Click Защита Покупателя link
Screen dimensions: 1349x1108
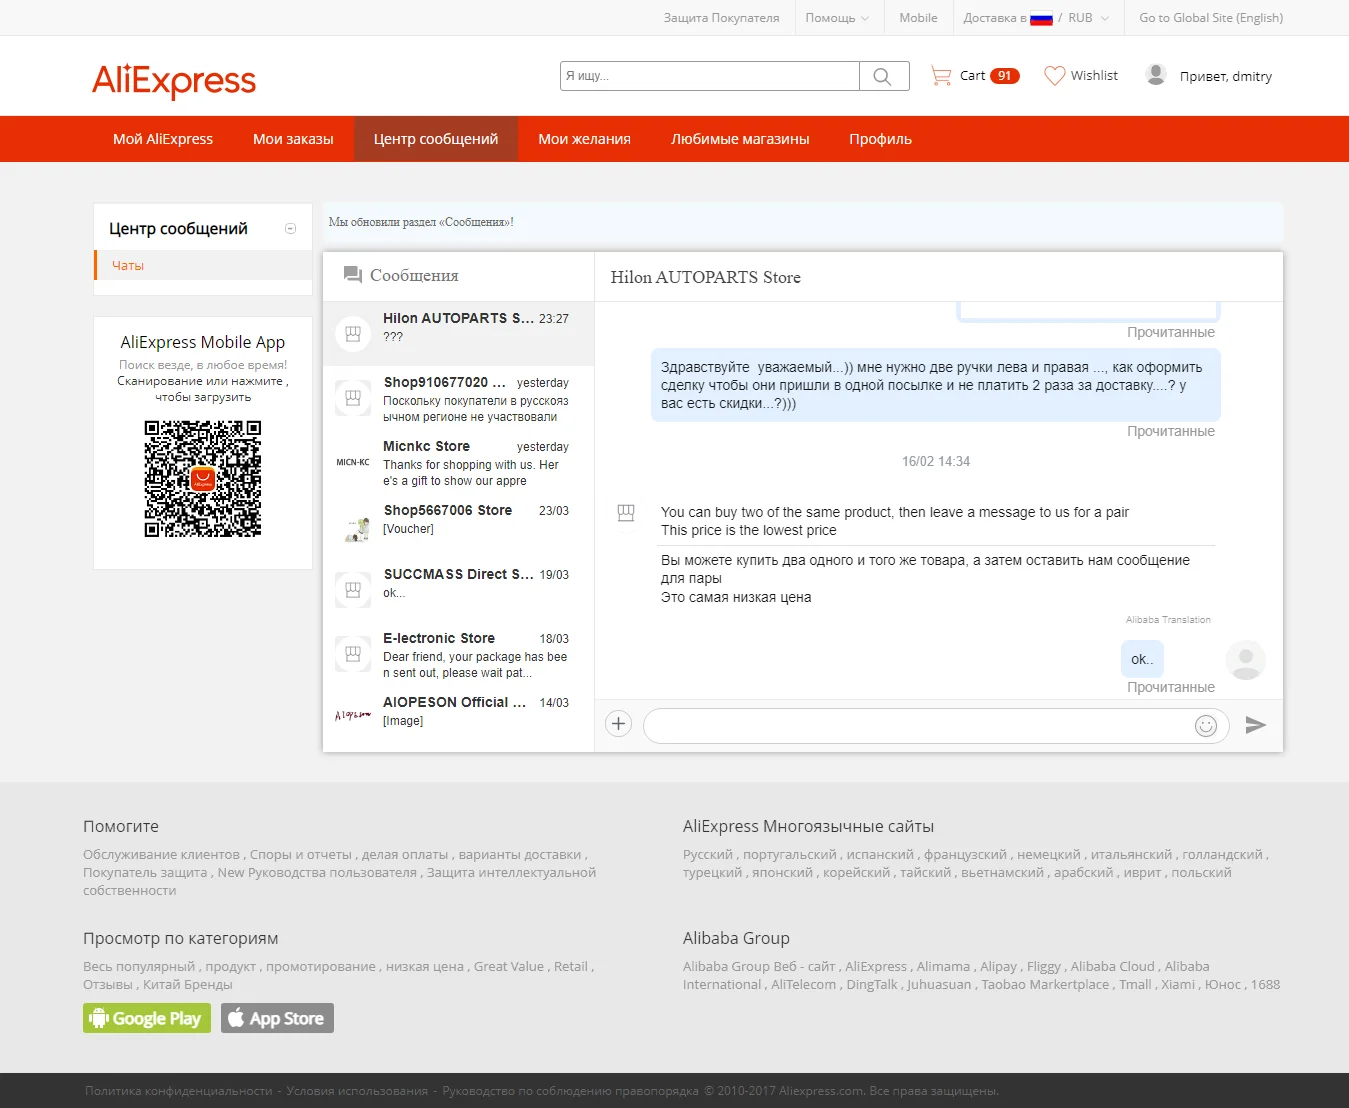(x=721, y=18)
